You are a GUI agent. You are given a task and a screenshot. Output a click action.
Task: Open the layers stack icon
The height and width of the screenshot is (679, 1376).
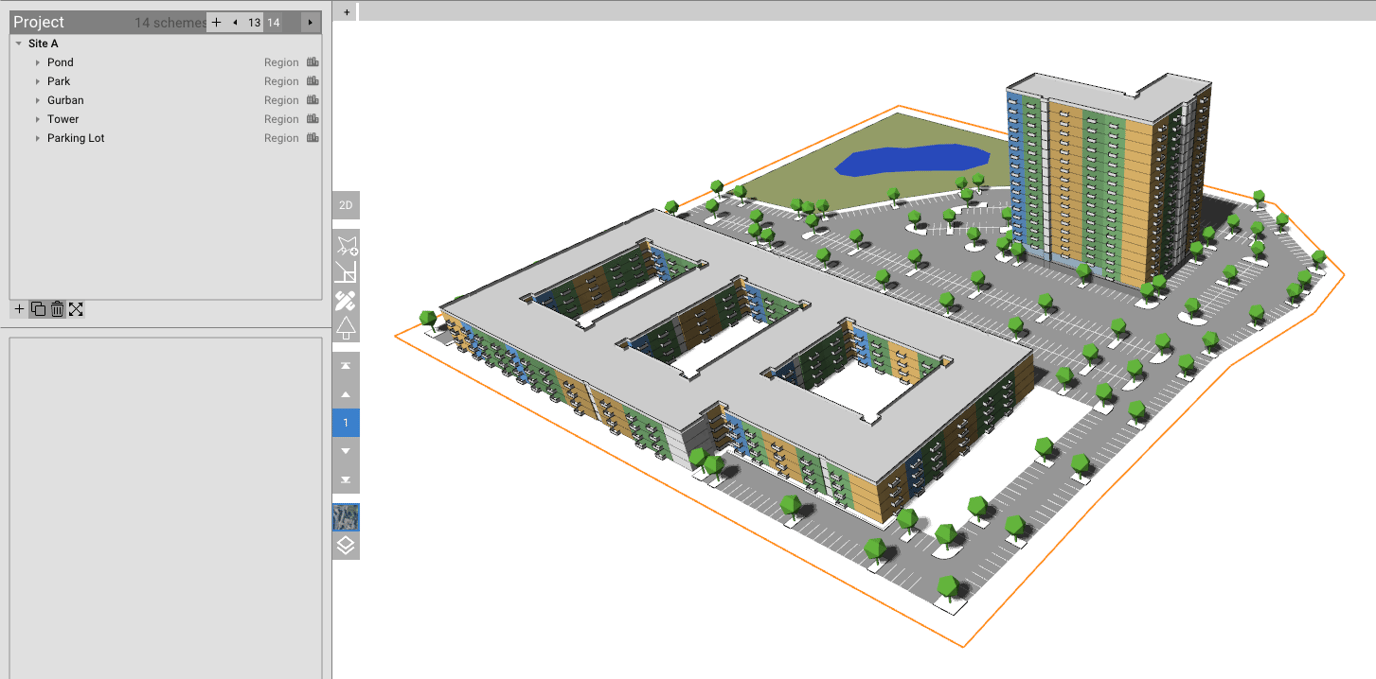pyautogui.click(x=346, y=546)
